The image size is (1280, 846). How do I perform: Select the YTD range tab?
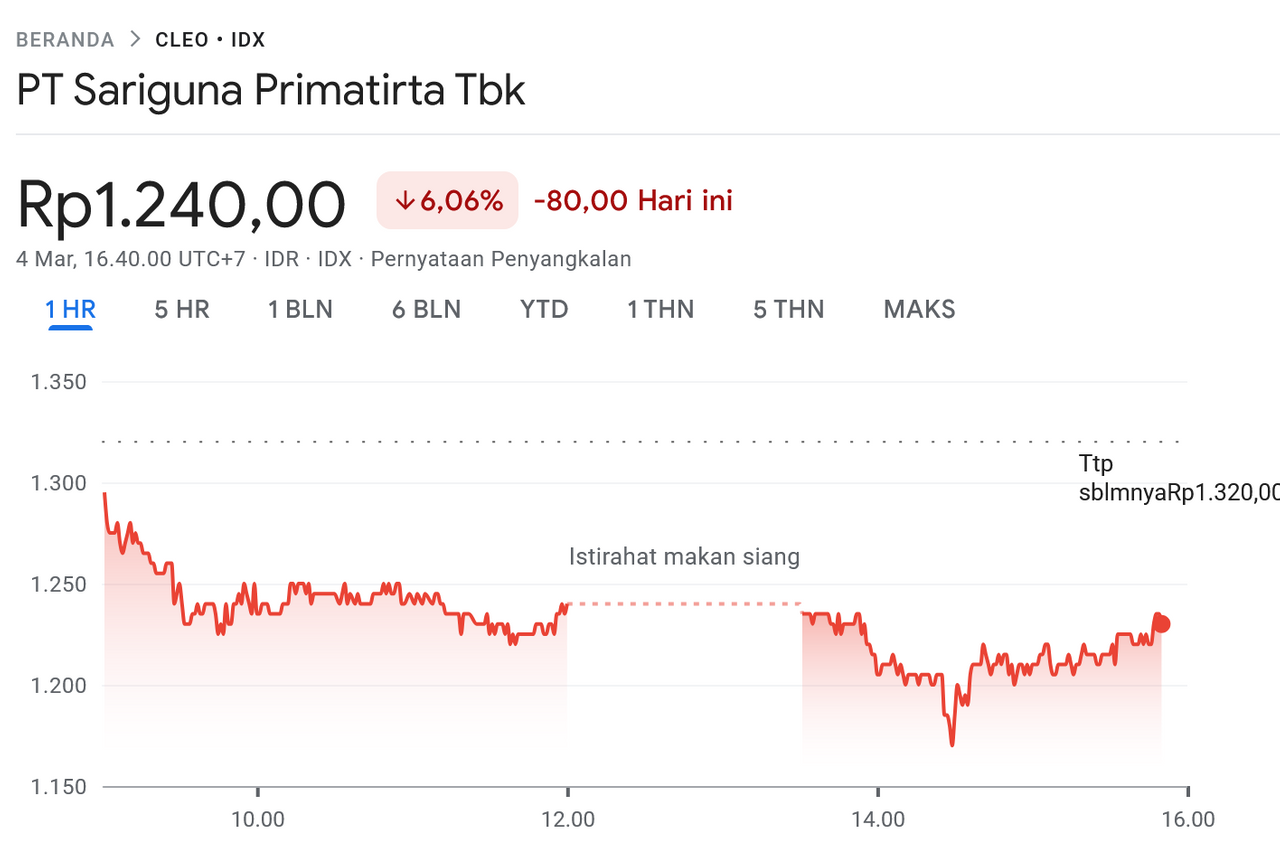(x=544, y=309)
